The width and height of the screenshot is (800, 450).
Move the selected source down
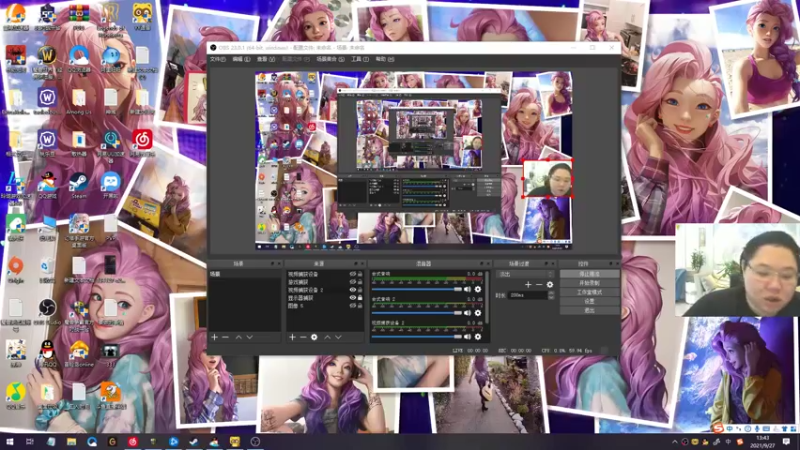pyautogui.click(x=338, y=337)
